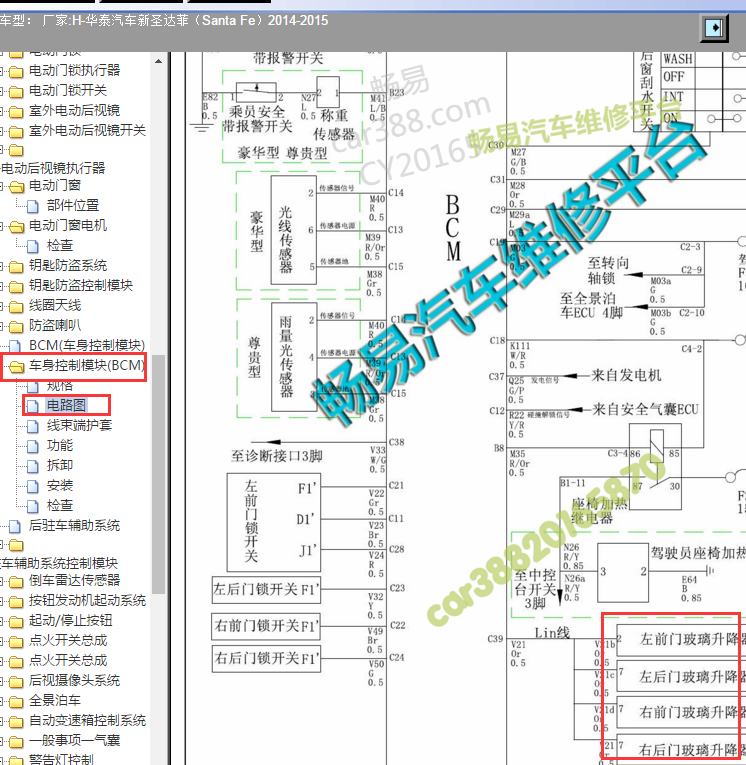The height and width of the screenshot is (765, 746).
Task: Click the 安装 document icon
Action: [x=33, y=486]
